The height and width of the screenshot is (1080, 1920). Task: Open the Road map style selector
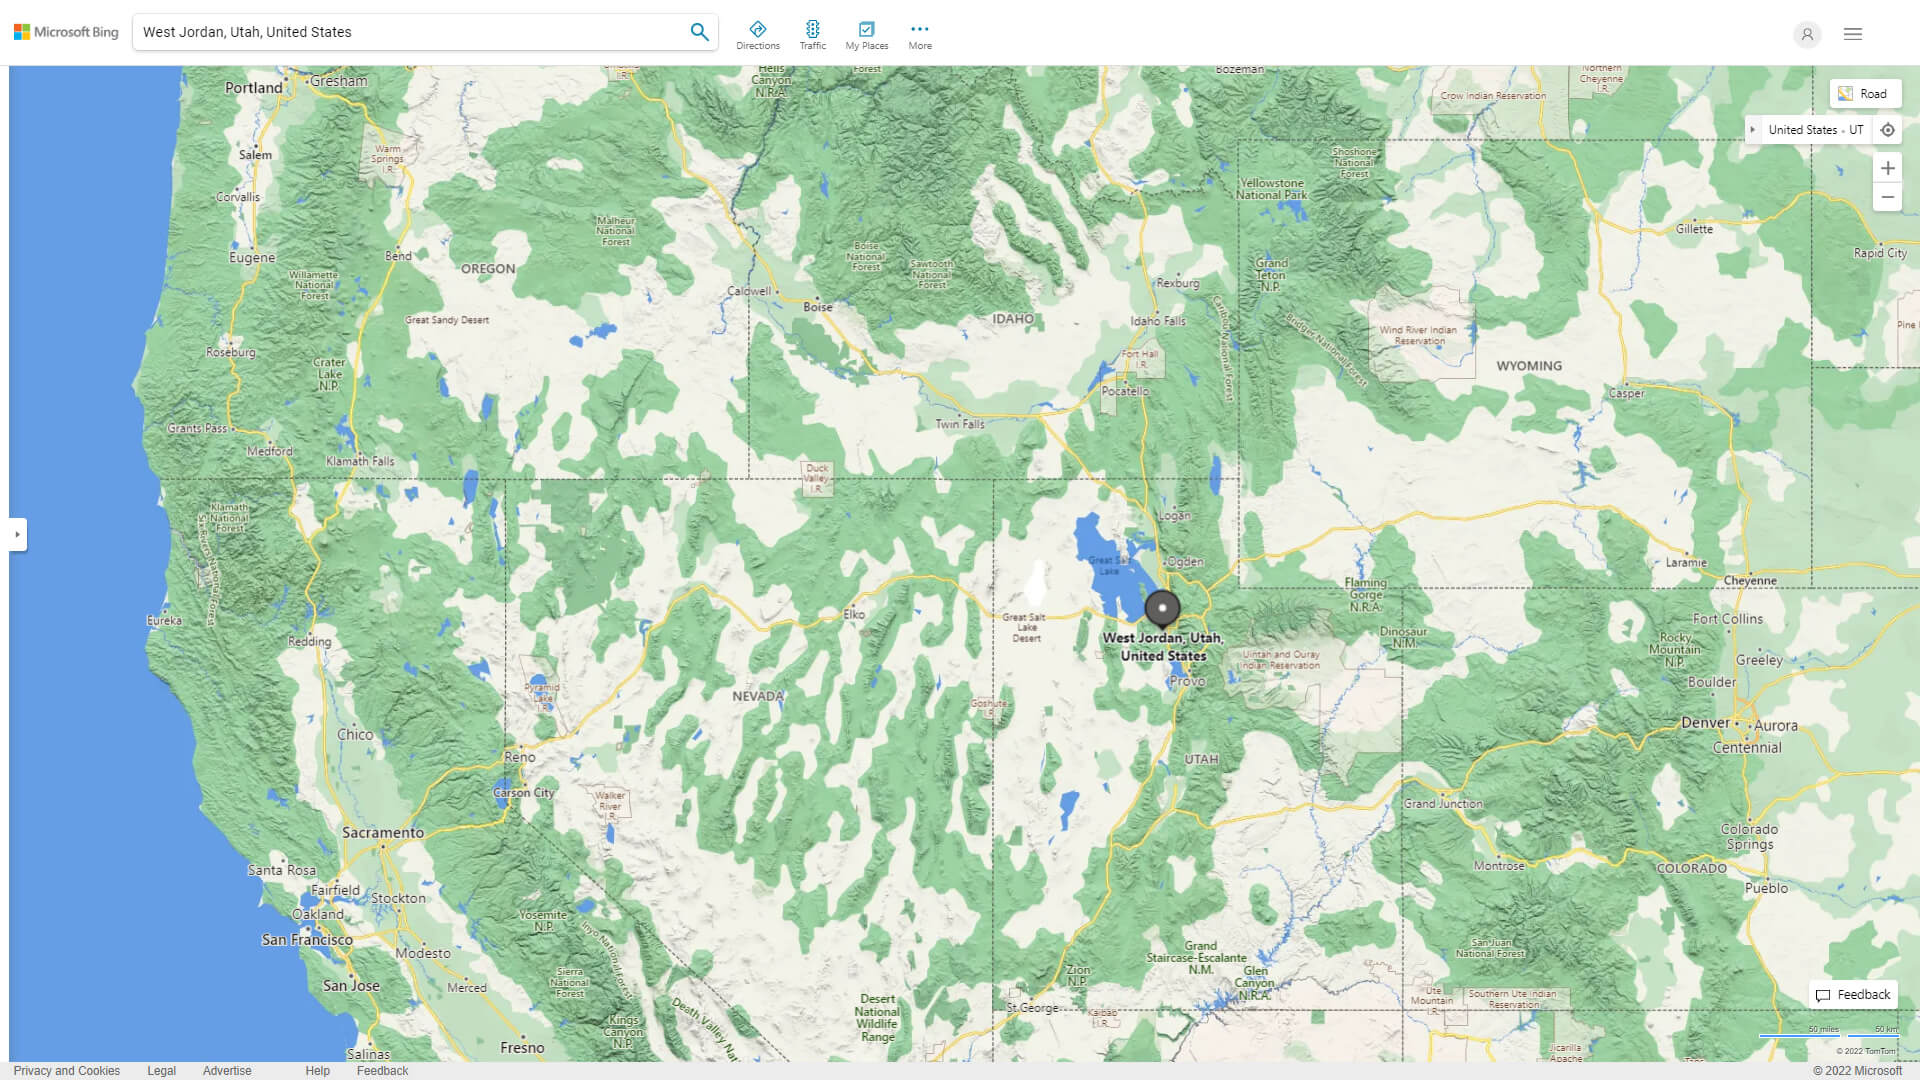tap(1864, 93)
